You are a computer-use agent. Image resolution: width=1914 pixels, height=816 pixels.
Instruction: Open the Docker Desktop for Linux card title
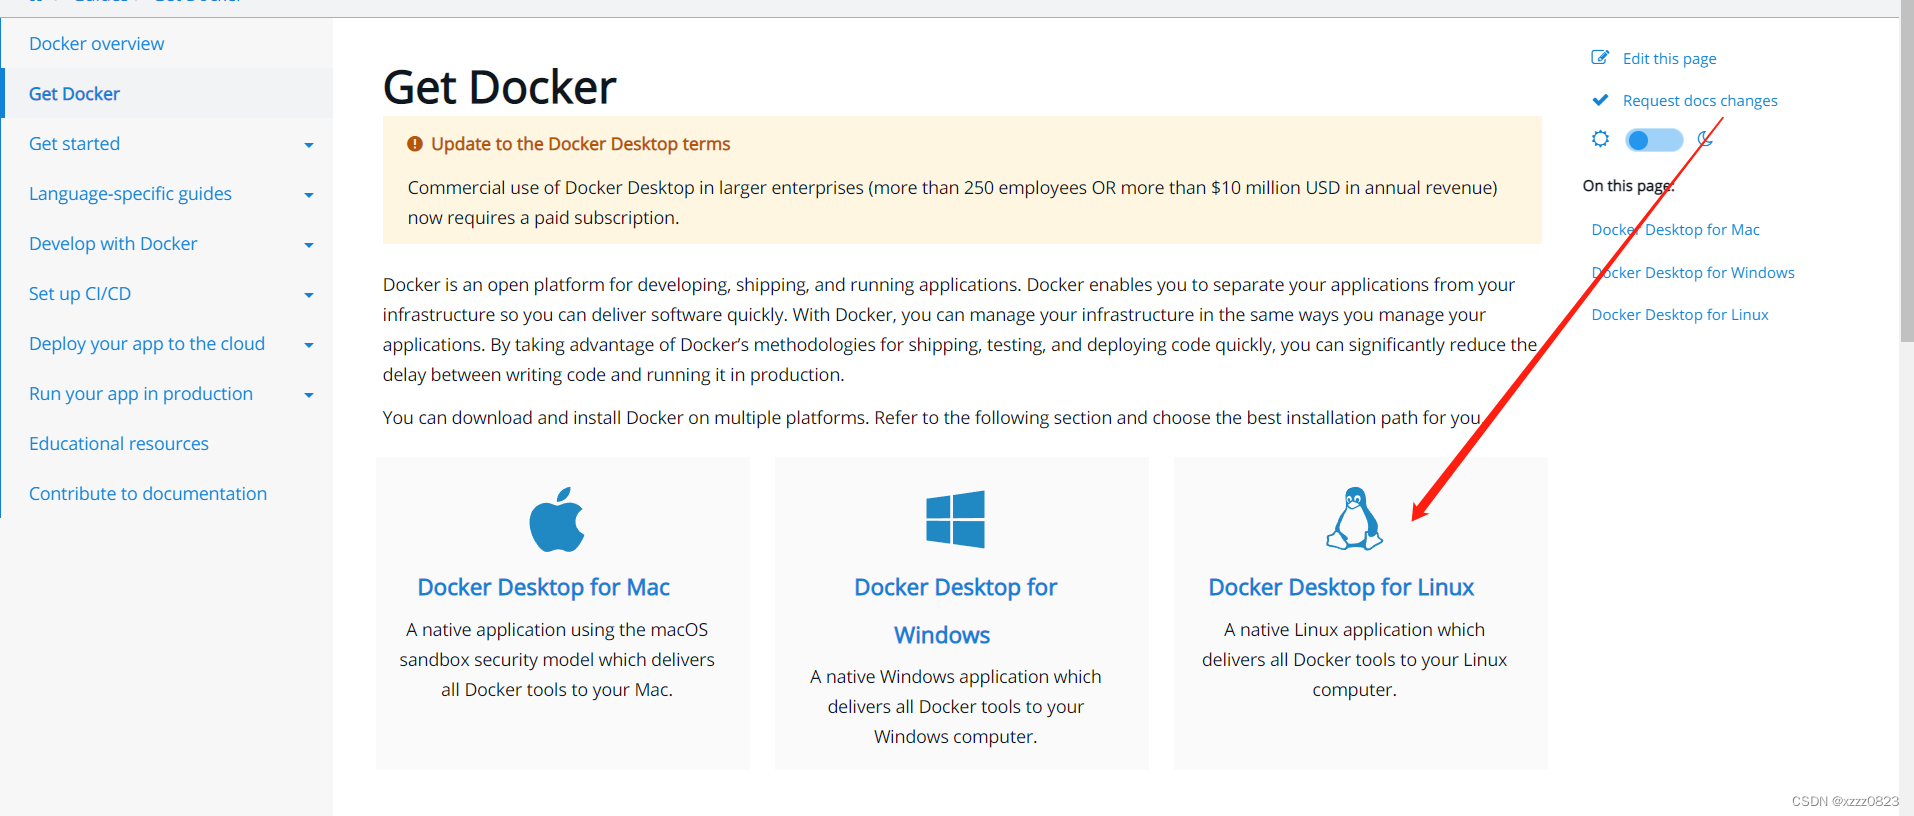click(1341, 587)
